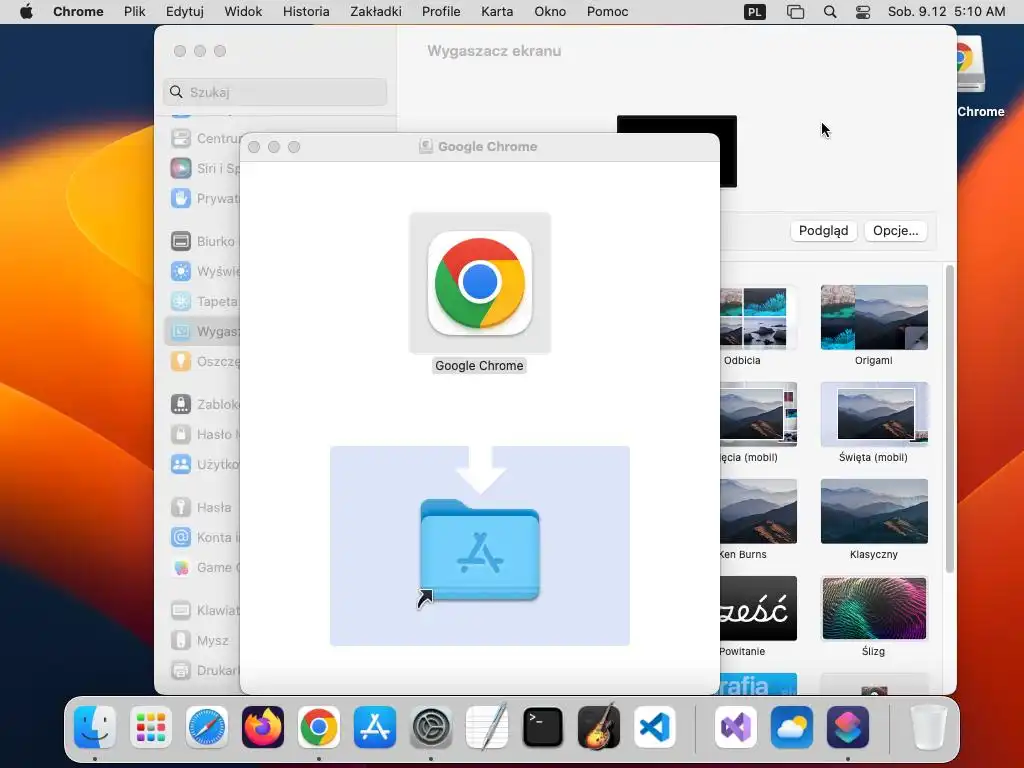Open Spotlight search in menu bar
1024x768 pixels.
(830, 12)
